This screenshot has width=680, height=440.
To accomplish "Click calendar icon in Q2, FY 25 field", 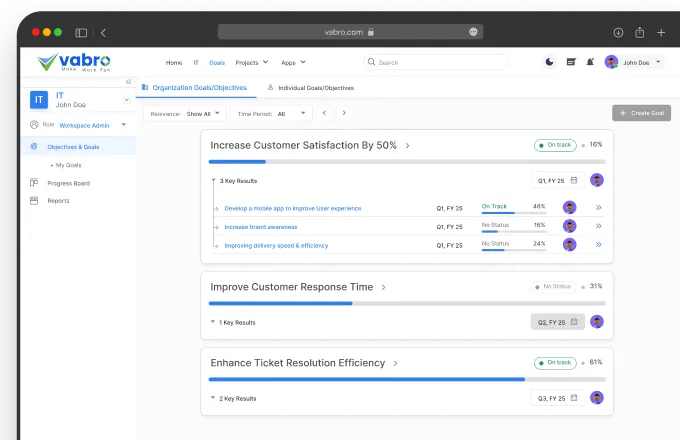I will click(x=574, y=322).
